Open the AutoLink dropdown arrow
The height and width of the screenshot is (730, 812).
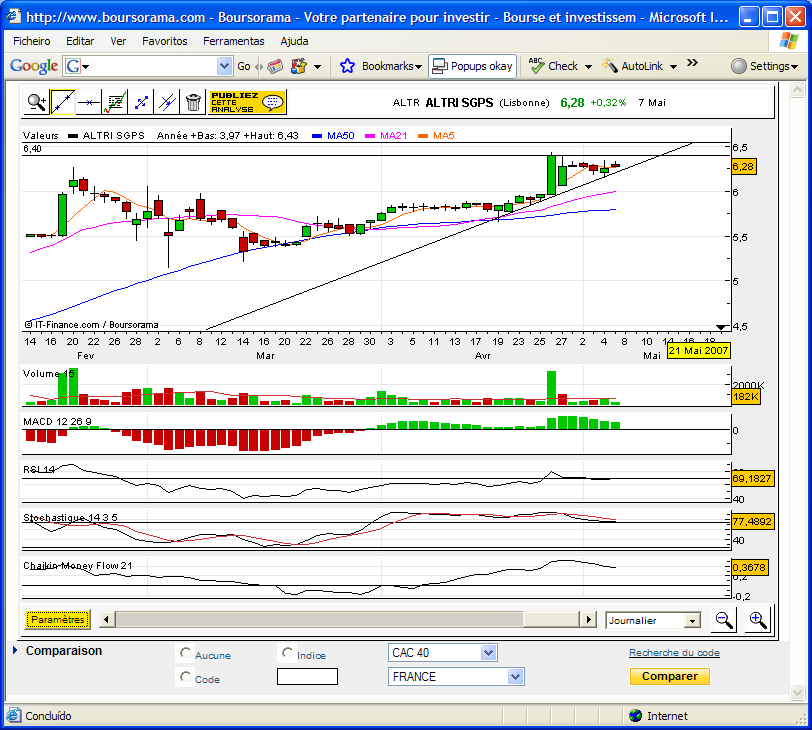673,67
